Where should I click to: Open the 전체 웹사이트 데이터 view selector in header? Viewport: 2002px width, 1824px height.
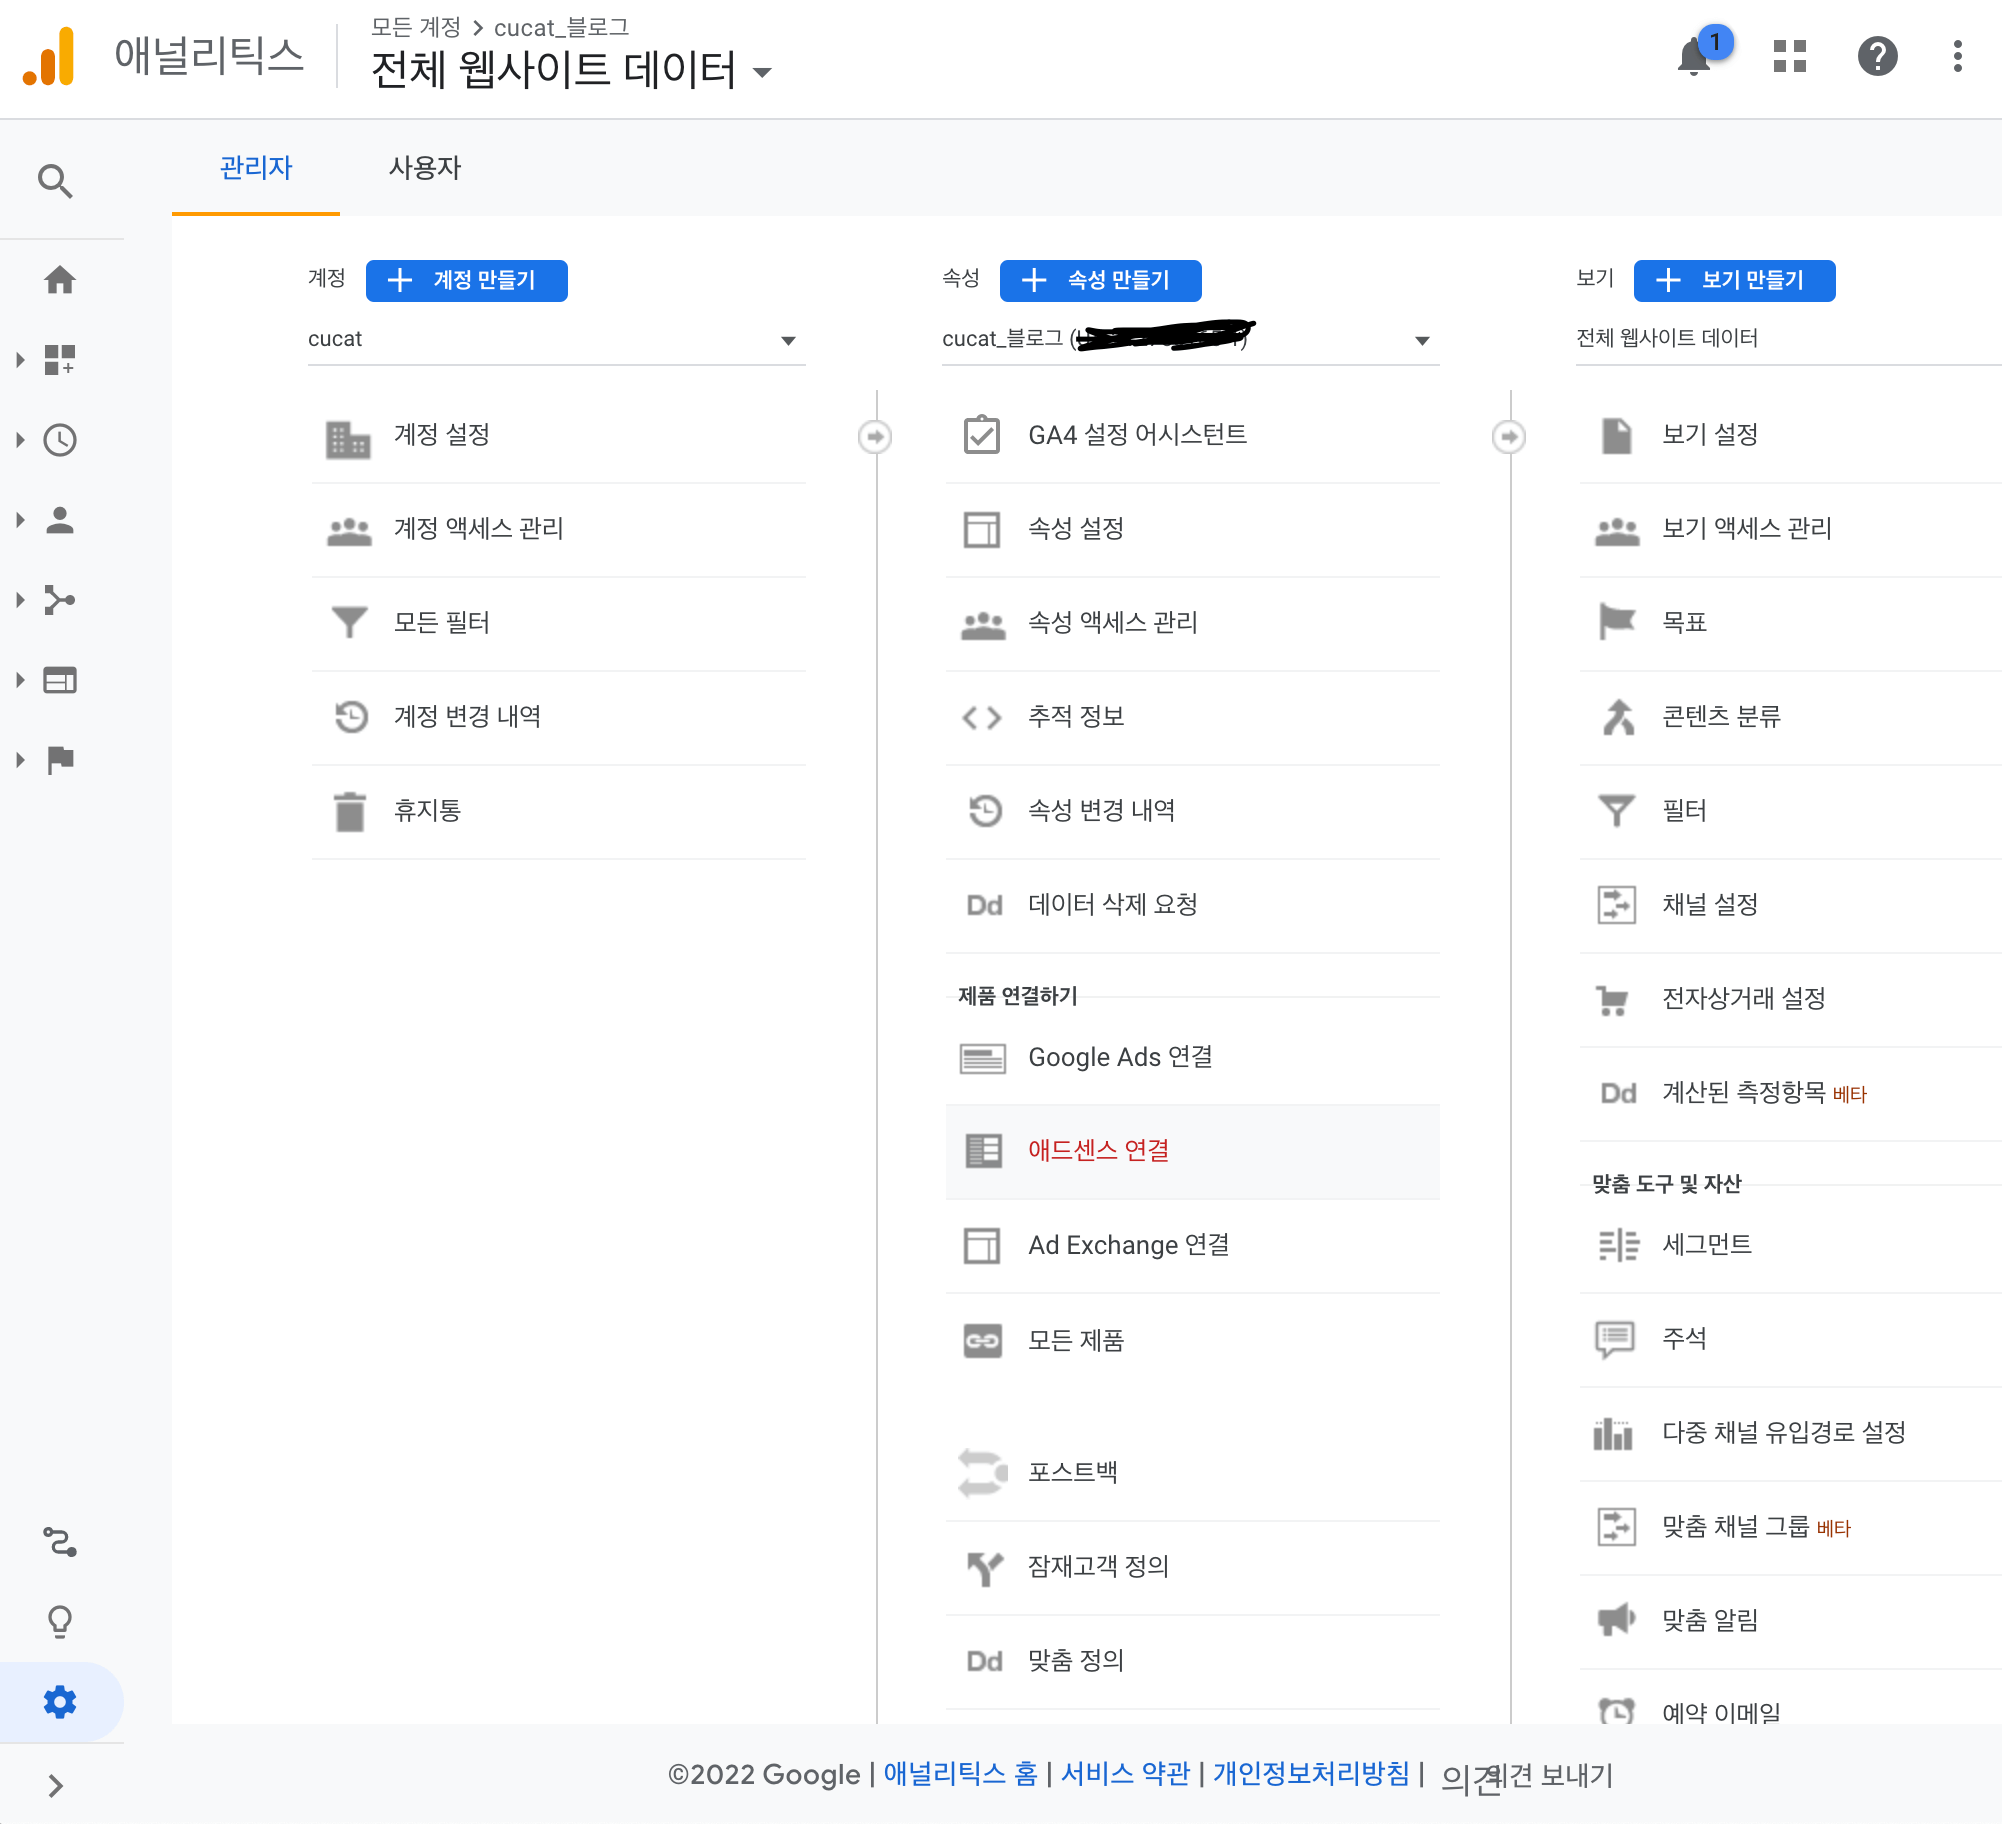point(572,70)
